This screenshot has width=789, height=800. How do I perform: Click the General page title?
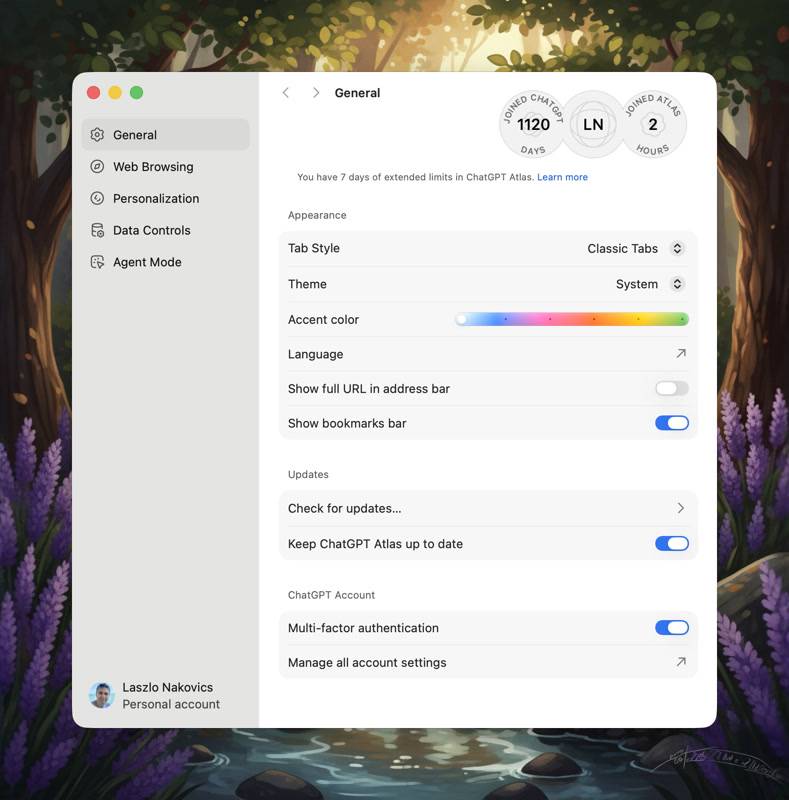pyautogui.click(x=357, y=93)
